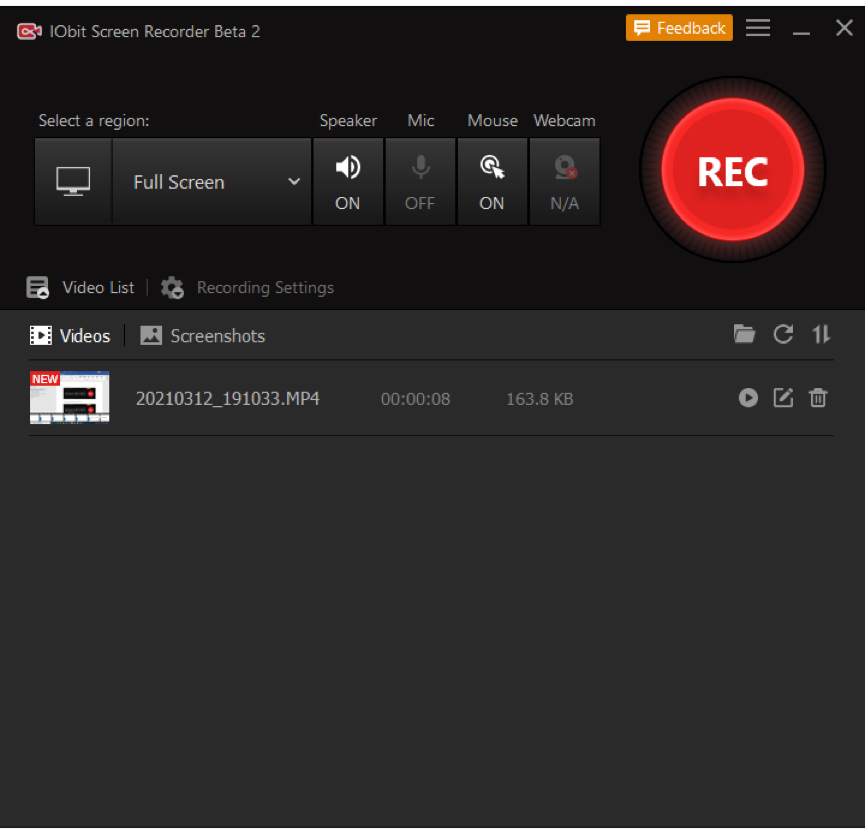865x829 pixels.
Task: Turn on the Mic recording
Action: click(420, 181)
